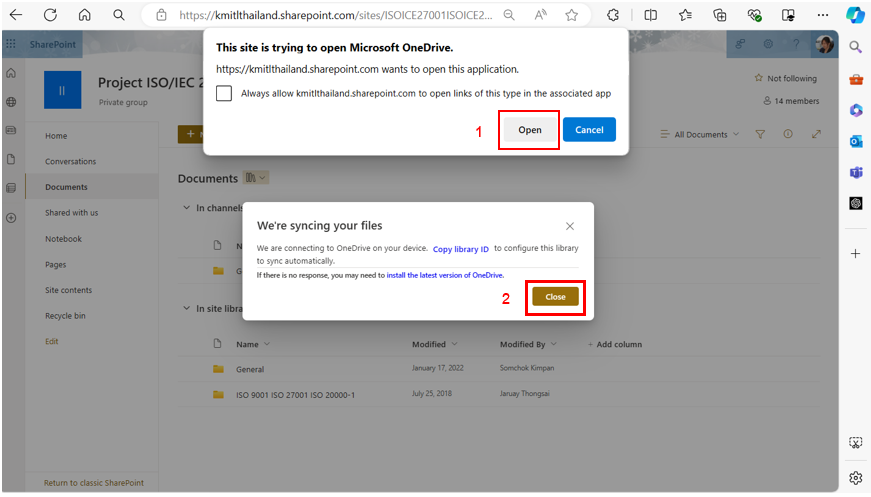Click the Edge Copilot sidebar icon

click(x=855, y=15)
